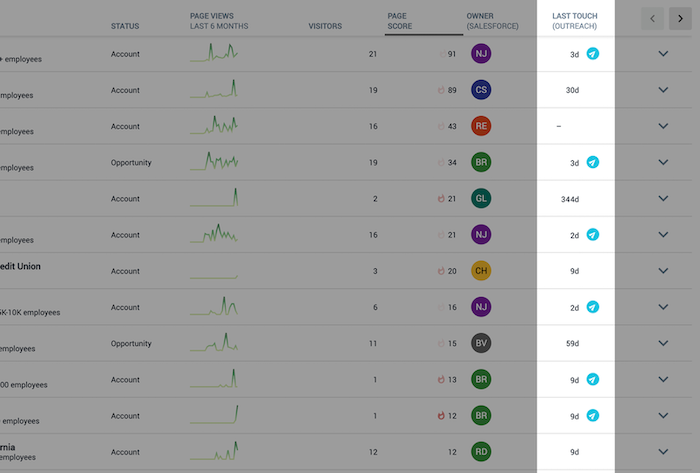Sort by Owner (Salesforce) column header
Viewport: 700px width, 473px height.
(492, 21)
